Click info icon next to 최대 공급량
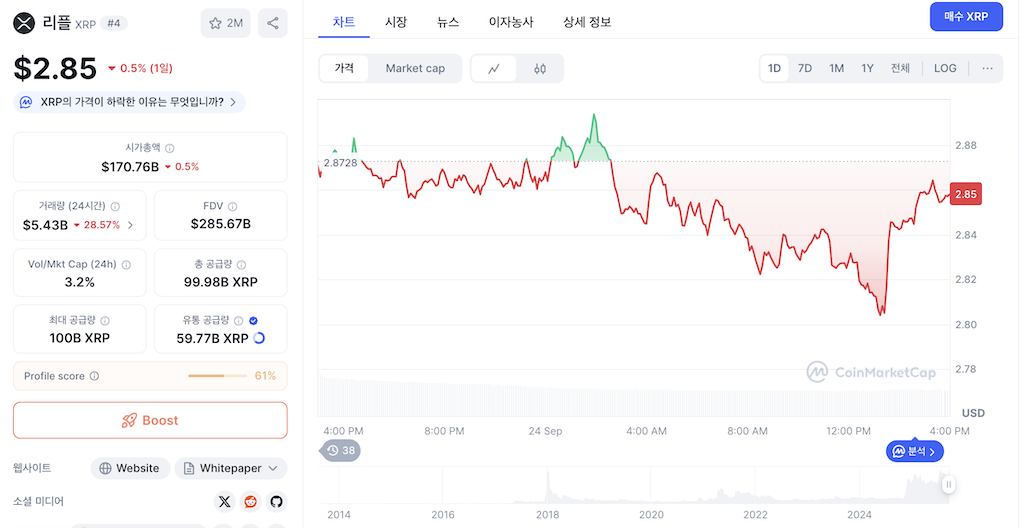The image size is (1020, 528). click(105, 321)
